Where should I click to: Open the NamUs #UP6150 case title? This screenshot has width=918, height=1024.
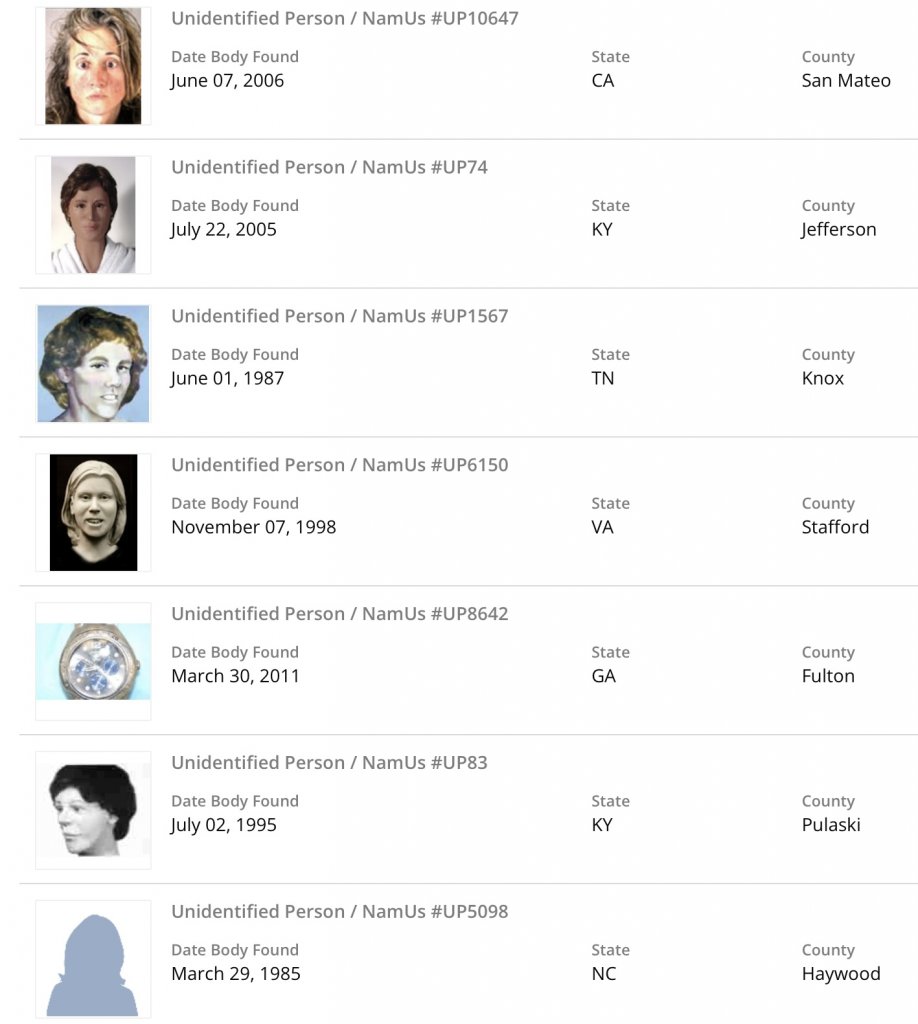point(339,465)
